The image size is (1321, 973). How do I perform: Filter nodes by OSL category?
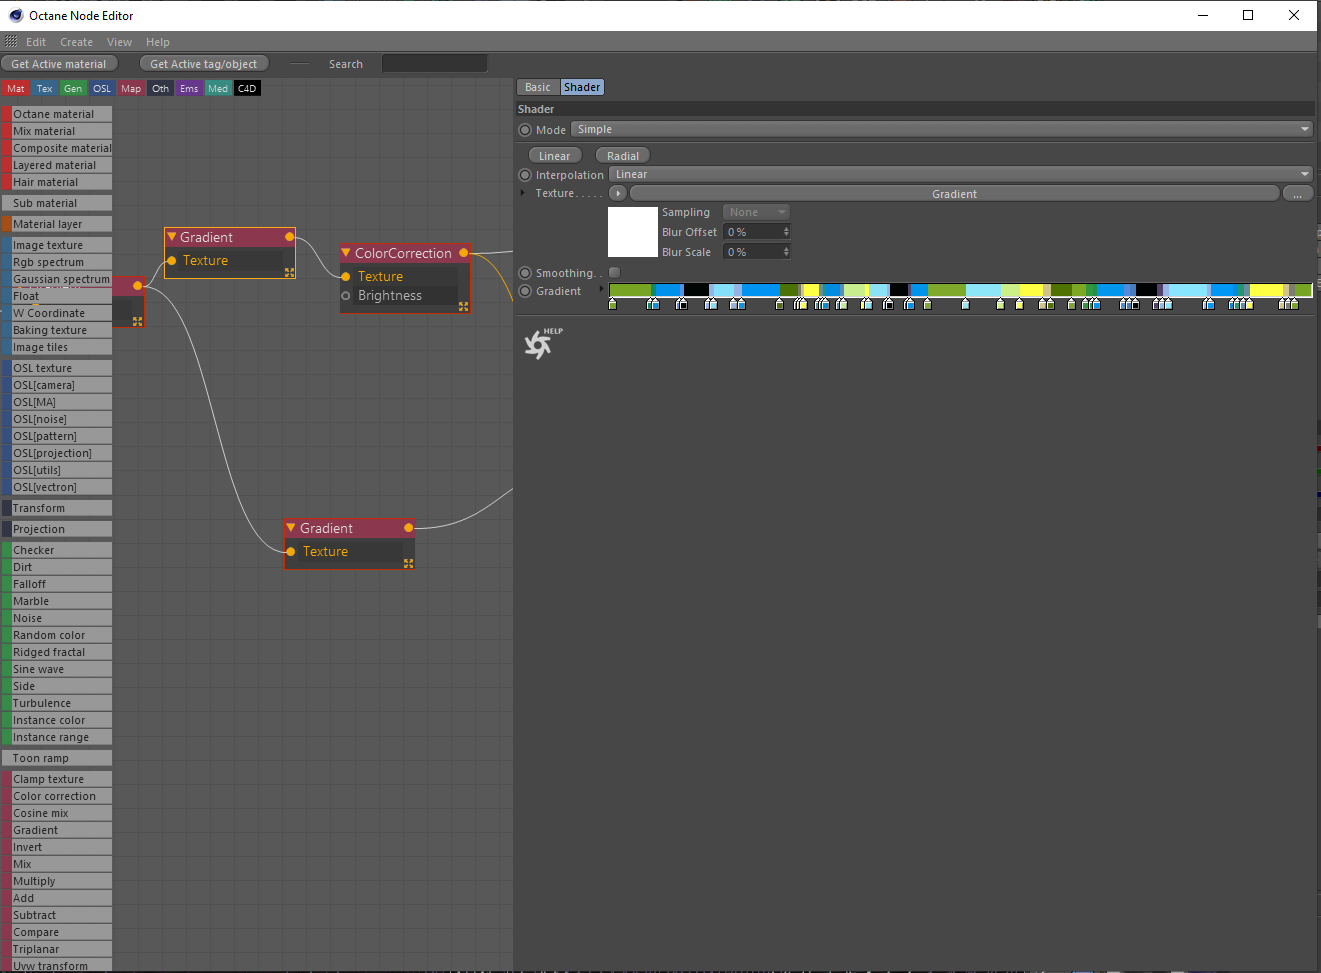click(x=102, y=89)
